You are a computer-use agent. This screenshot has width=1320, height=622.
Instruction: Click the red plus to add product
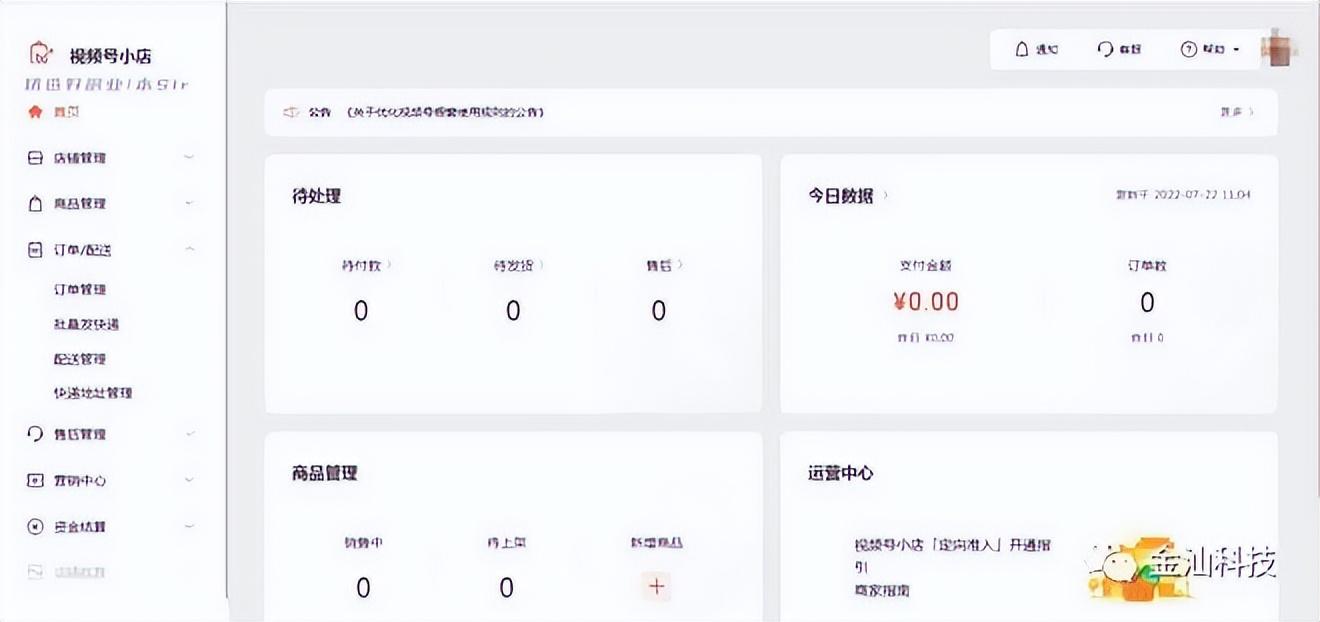(656, 586)
